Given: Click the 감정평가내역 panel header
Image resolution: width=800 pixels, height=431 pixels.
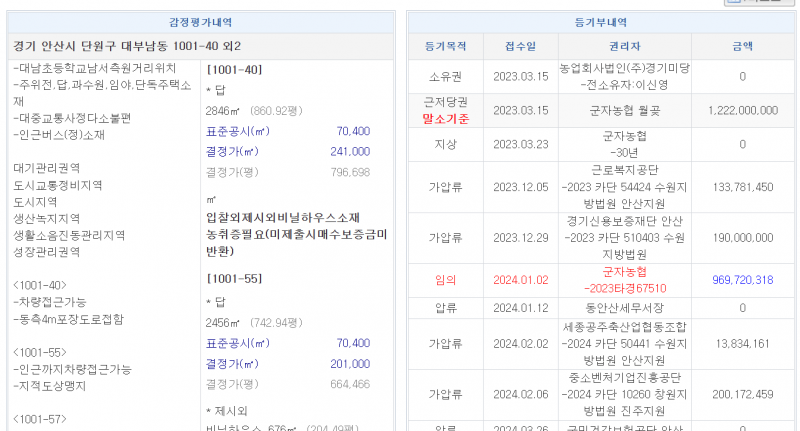Looking at the screenshot, I should click(200, 22).
